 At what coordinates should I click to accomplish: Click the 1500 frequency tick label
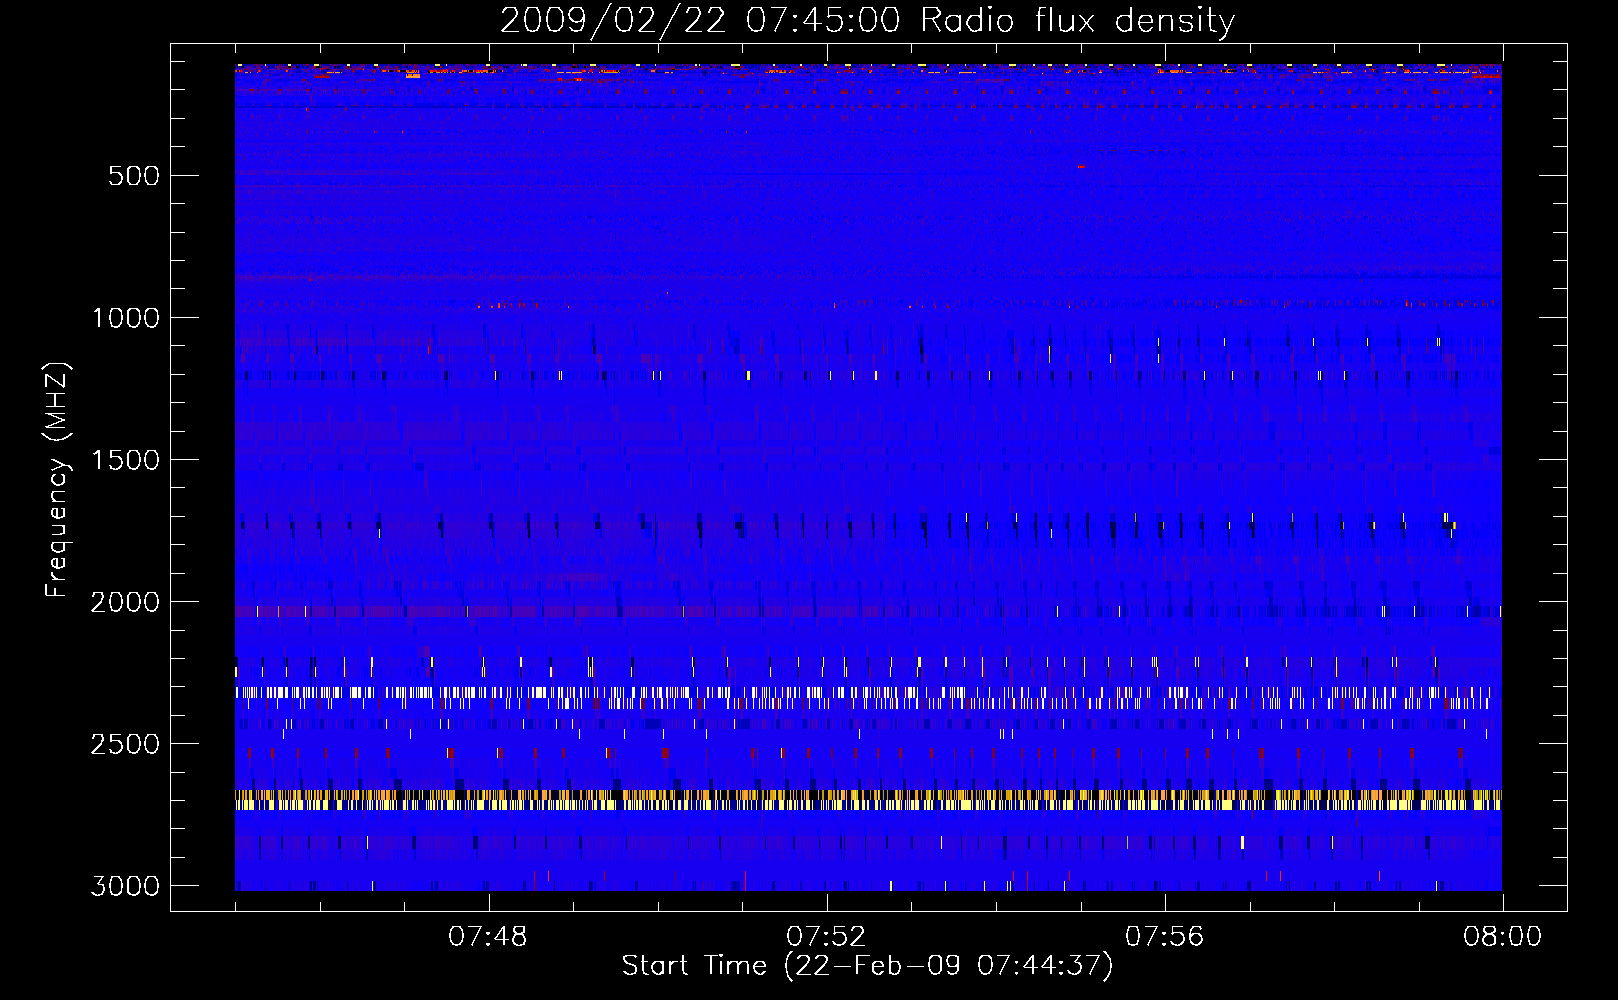coord(125,460)
